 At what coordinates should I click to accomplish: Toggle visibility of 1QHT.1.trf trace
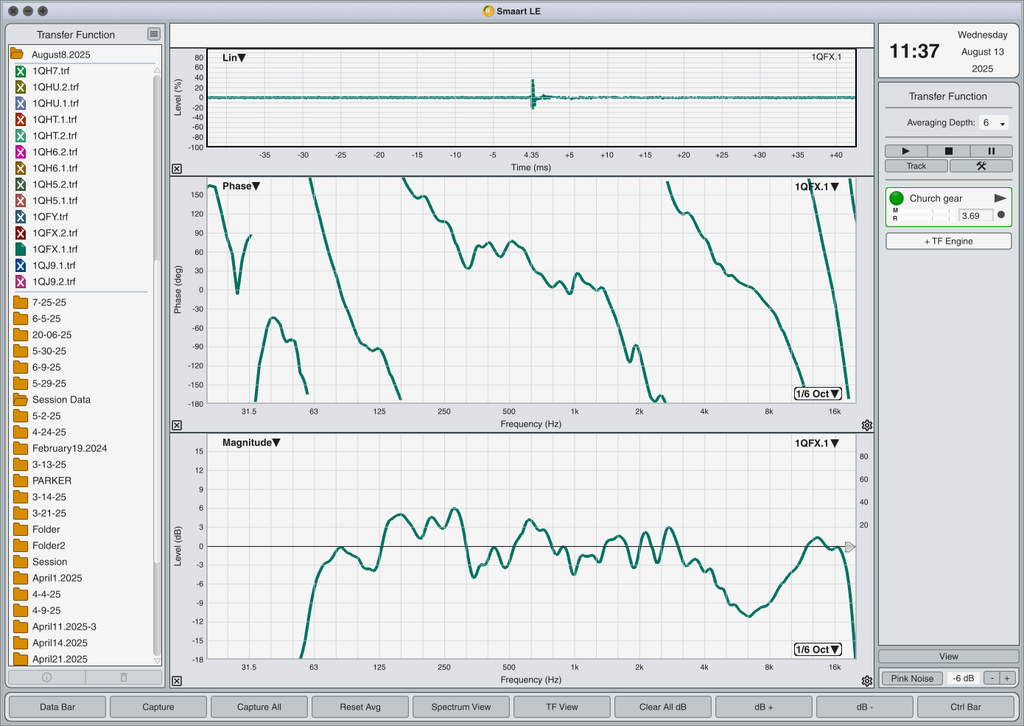(20, 119)
